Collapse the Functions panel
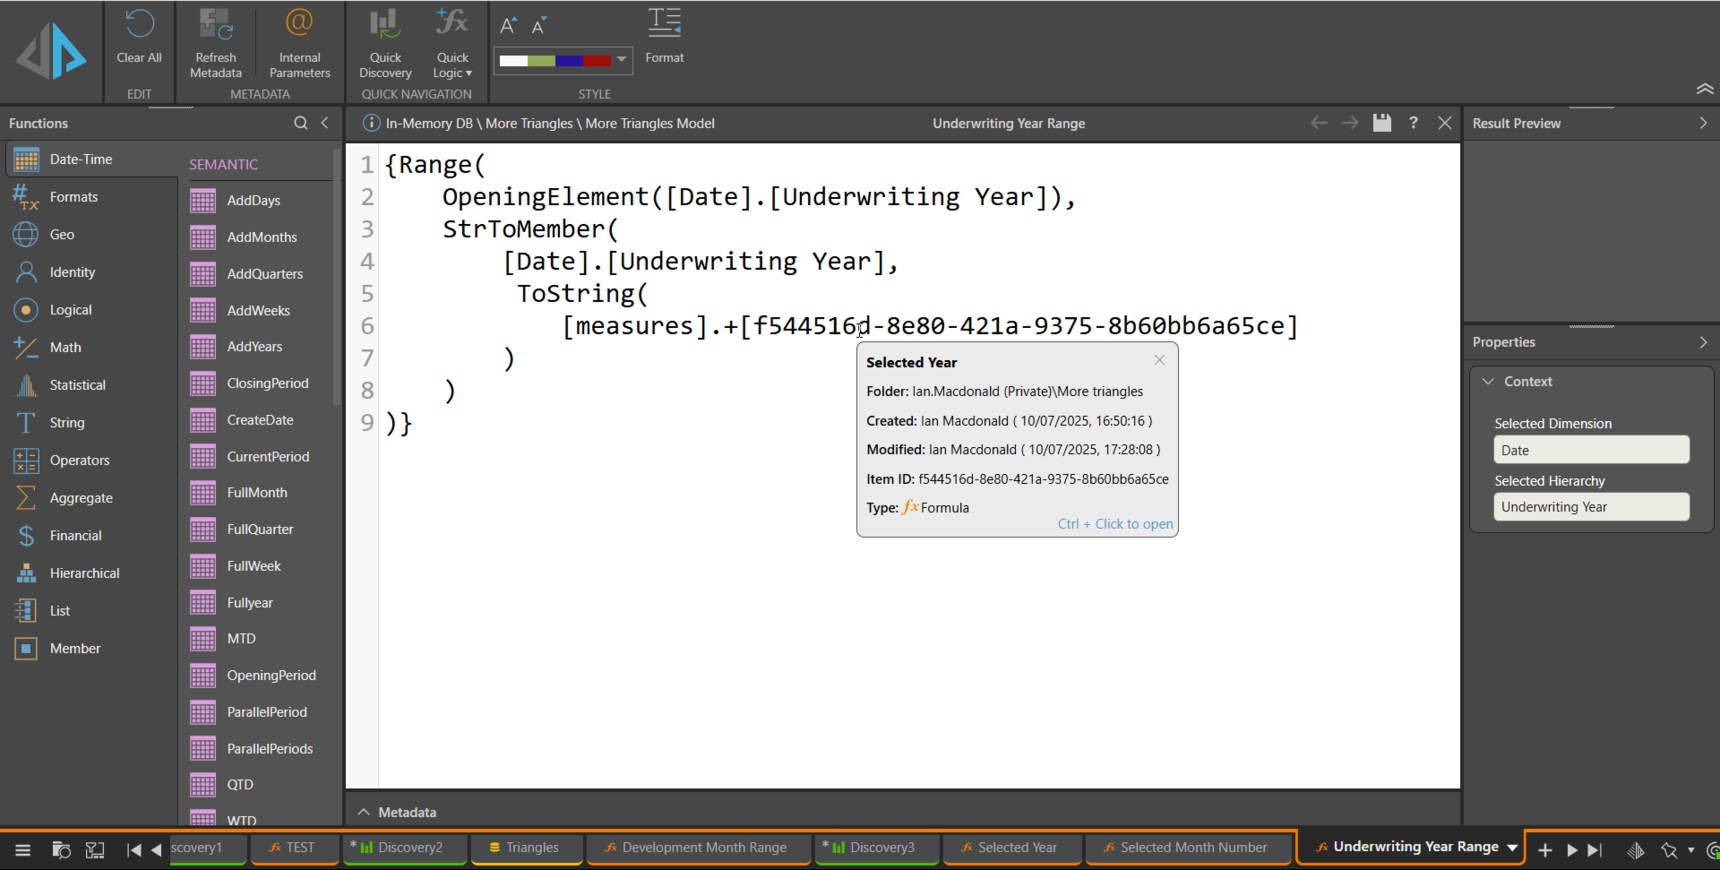This screenshot has height=870, width=1720. click(325, 123)
